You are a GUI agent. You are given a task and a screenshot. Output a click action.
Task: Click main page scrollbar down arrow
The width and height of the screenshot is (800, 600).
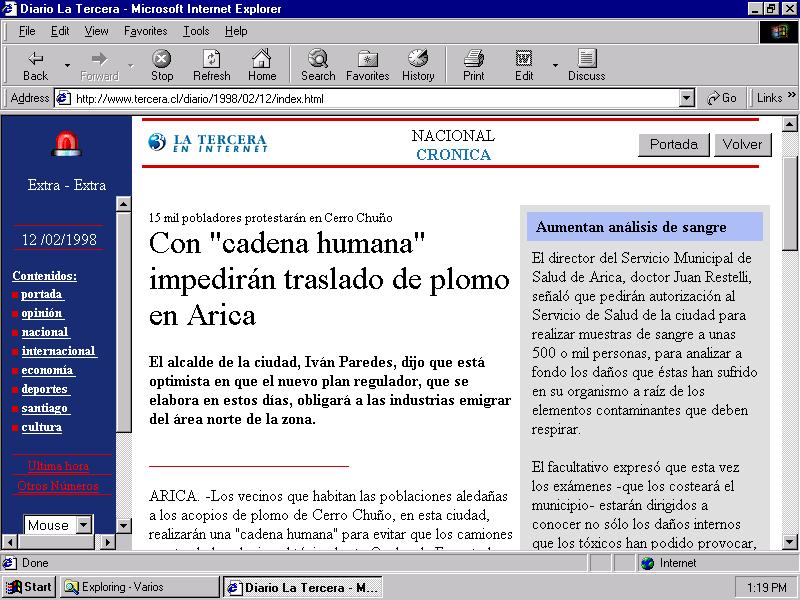coord(789,541)
